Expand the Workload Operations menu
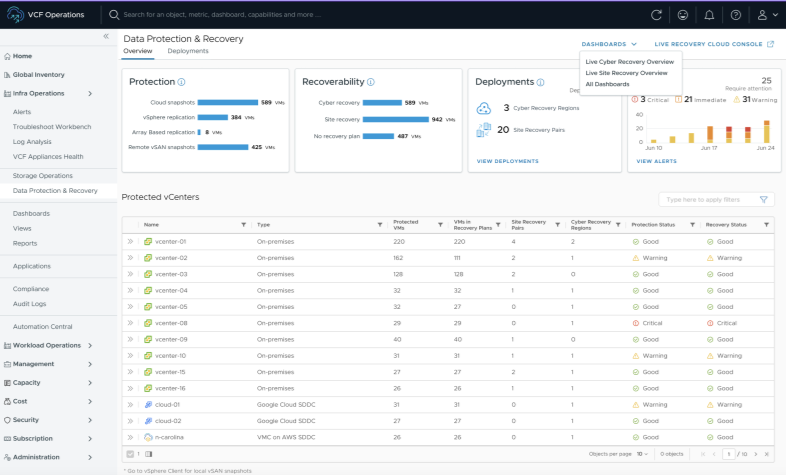Image resolution: width=786 pixels, height=475 pixels. [90, 345]
